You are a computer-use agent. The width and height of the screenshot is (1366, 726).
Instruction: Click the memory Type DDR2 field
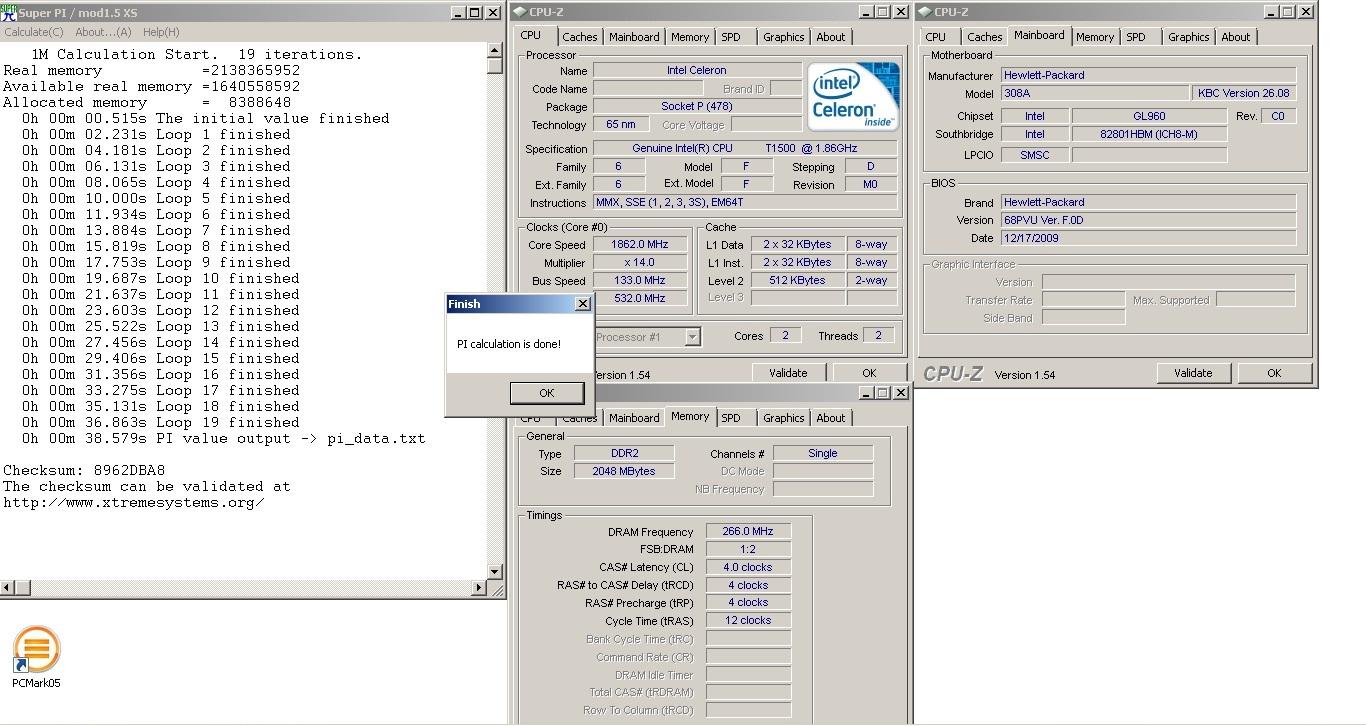pos(624,453)
